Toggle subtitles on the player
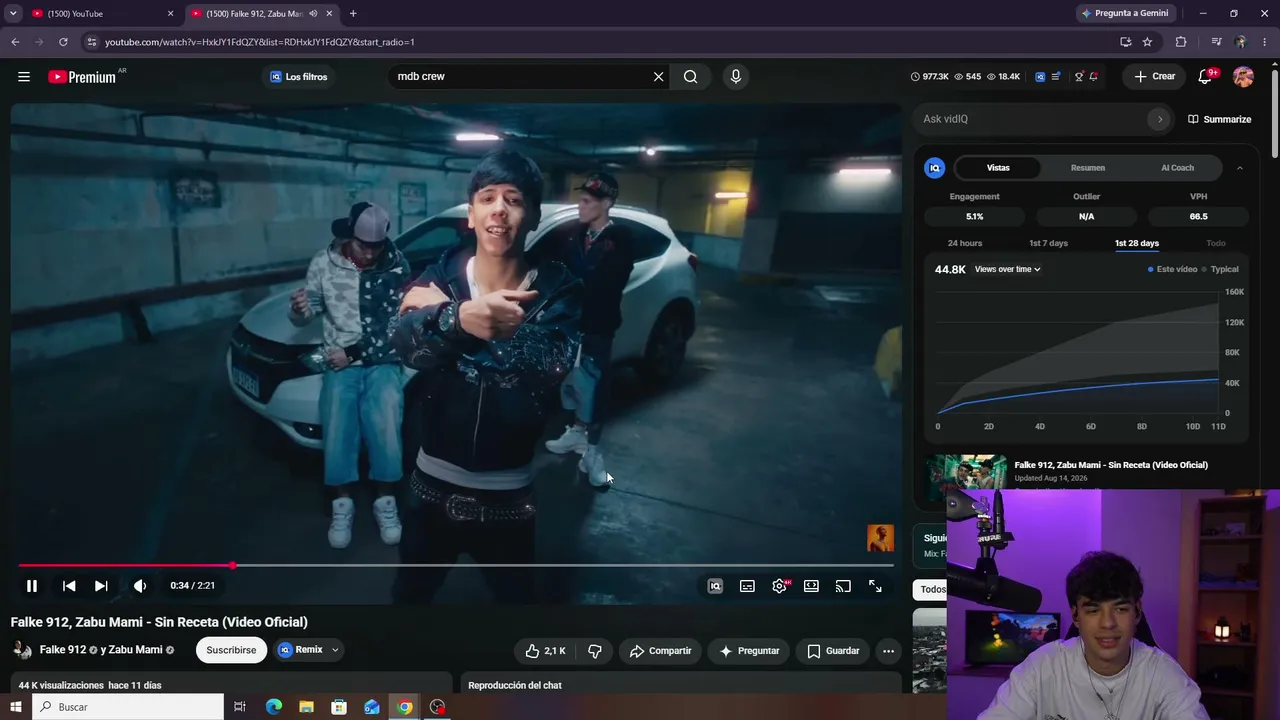 pos(747,586)
